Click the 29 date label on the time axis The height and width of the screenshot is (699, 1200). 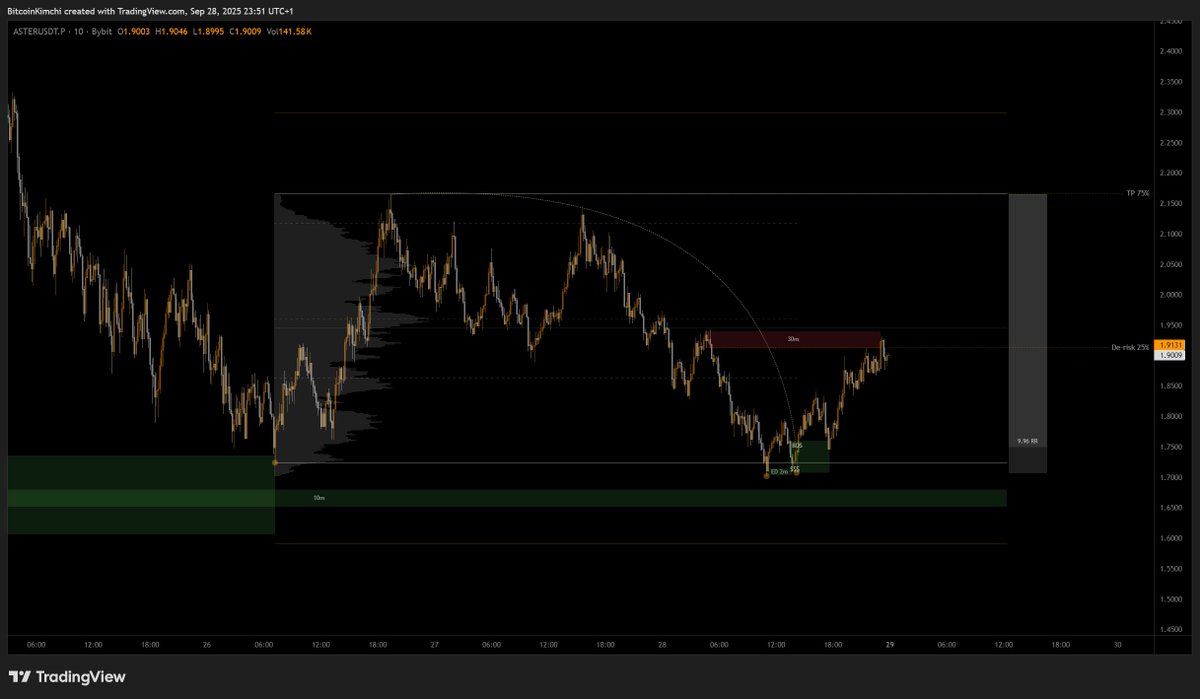point(888,645)
